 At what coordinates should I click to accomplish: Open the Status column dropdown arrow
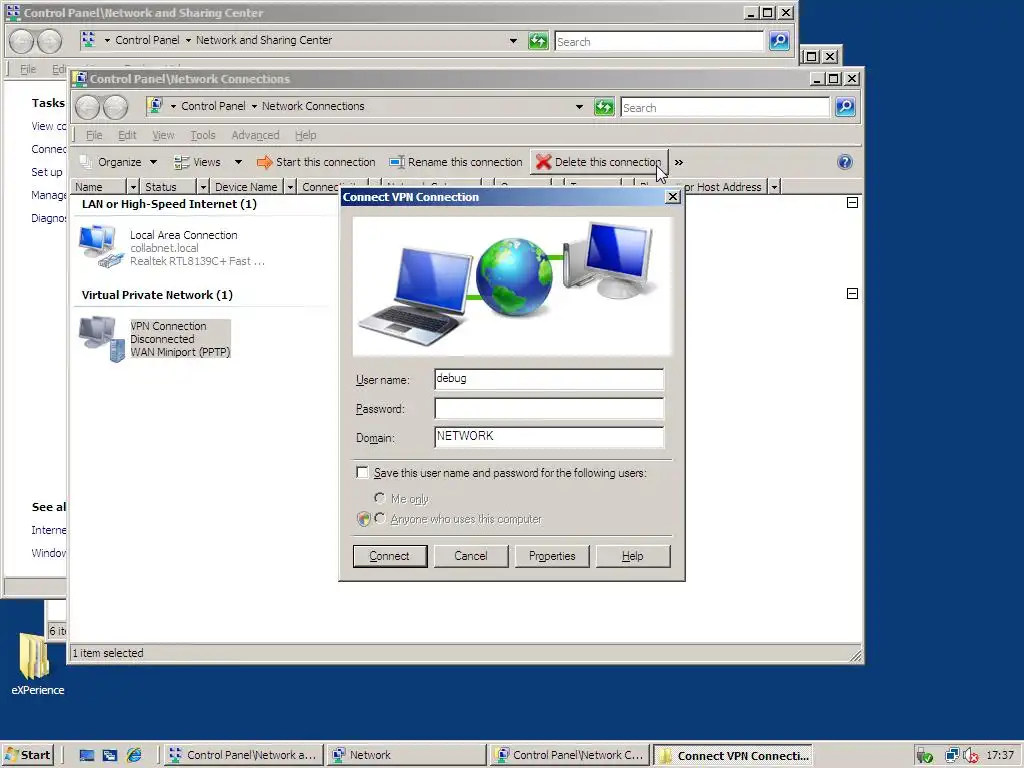202,187
